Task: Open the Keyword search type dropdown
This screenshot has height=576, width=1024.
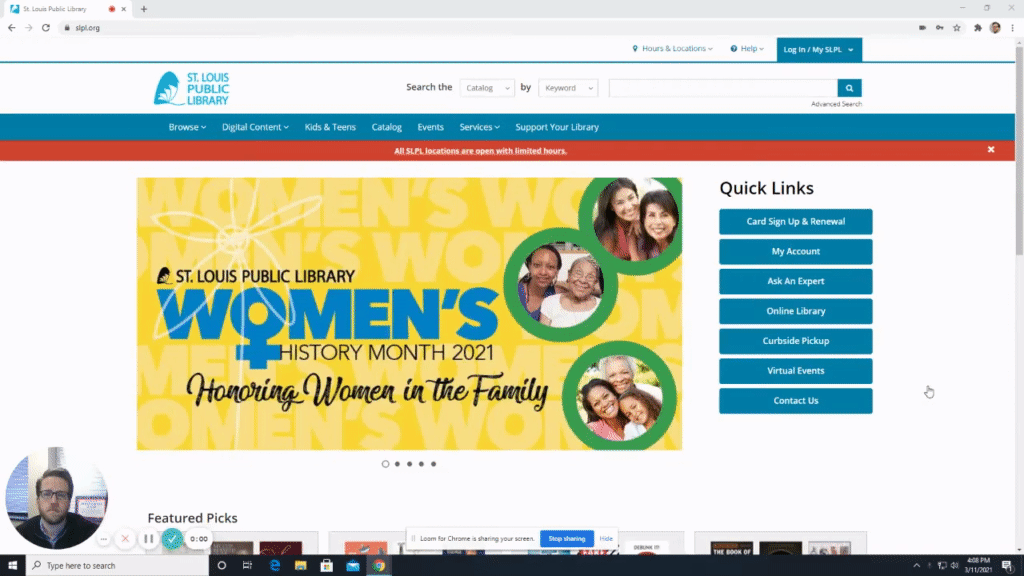Action: tap(569, 88)
